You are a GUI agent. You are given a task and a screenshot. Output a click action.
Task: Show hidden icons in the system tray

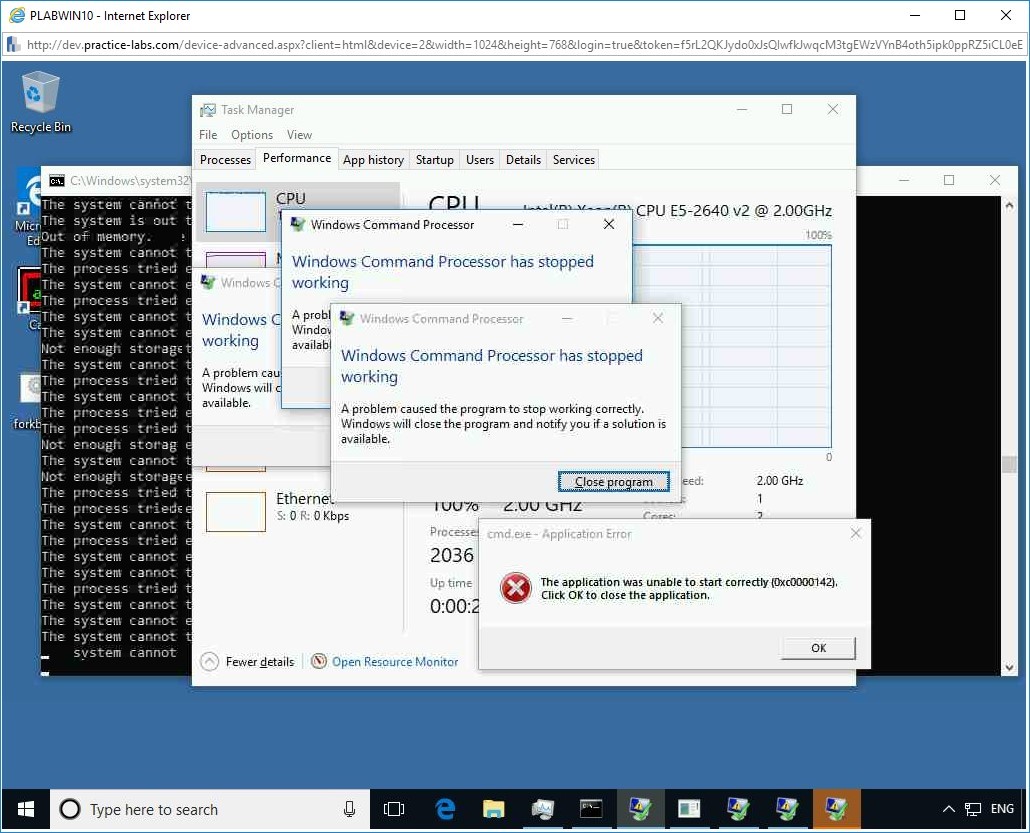click(948, 809)
